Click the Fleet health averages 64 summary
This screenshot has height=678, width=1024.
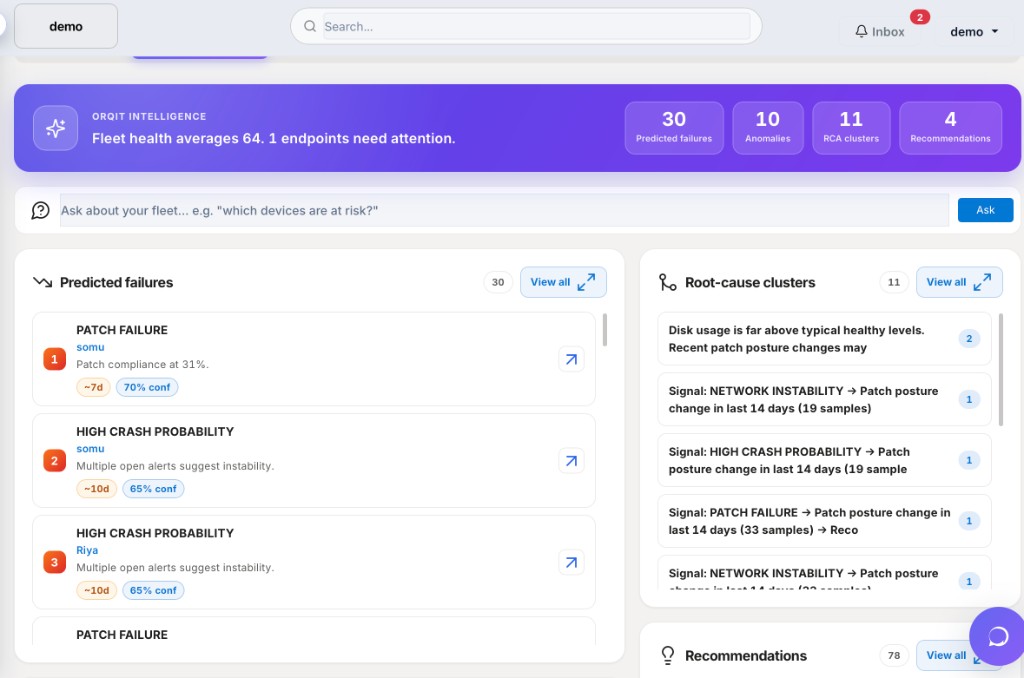coord(274,138)
